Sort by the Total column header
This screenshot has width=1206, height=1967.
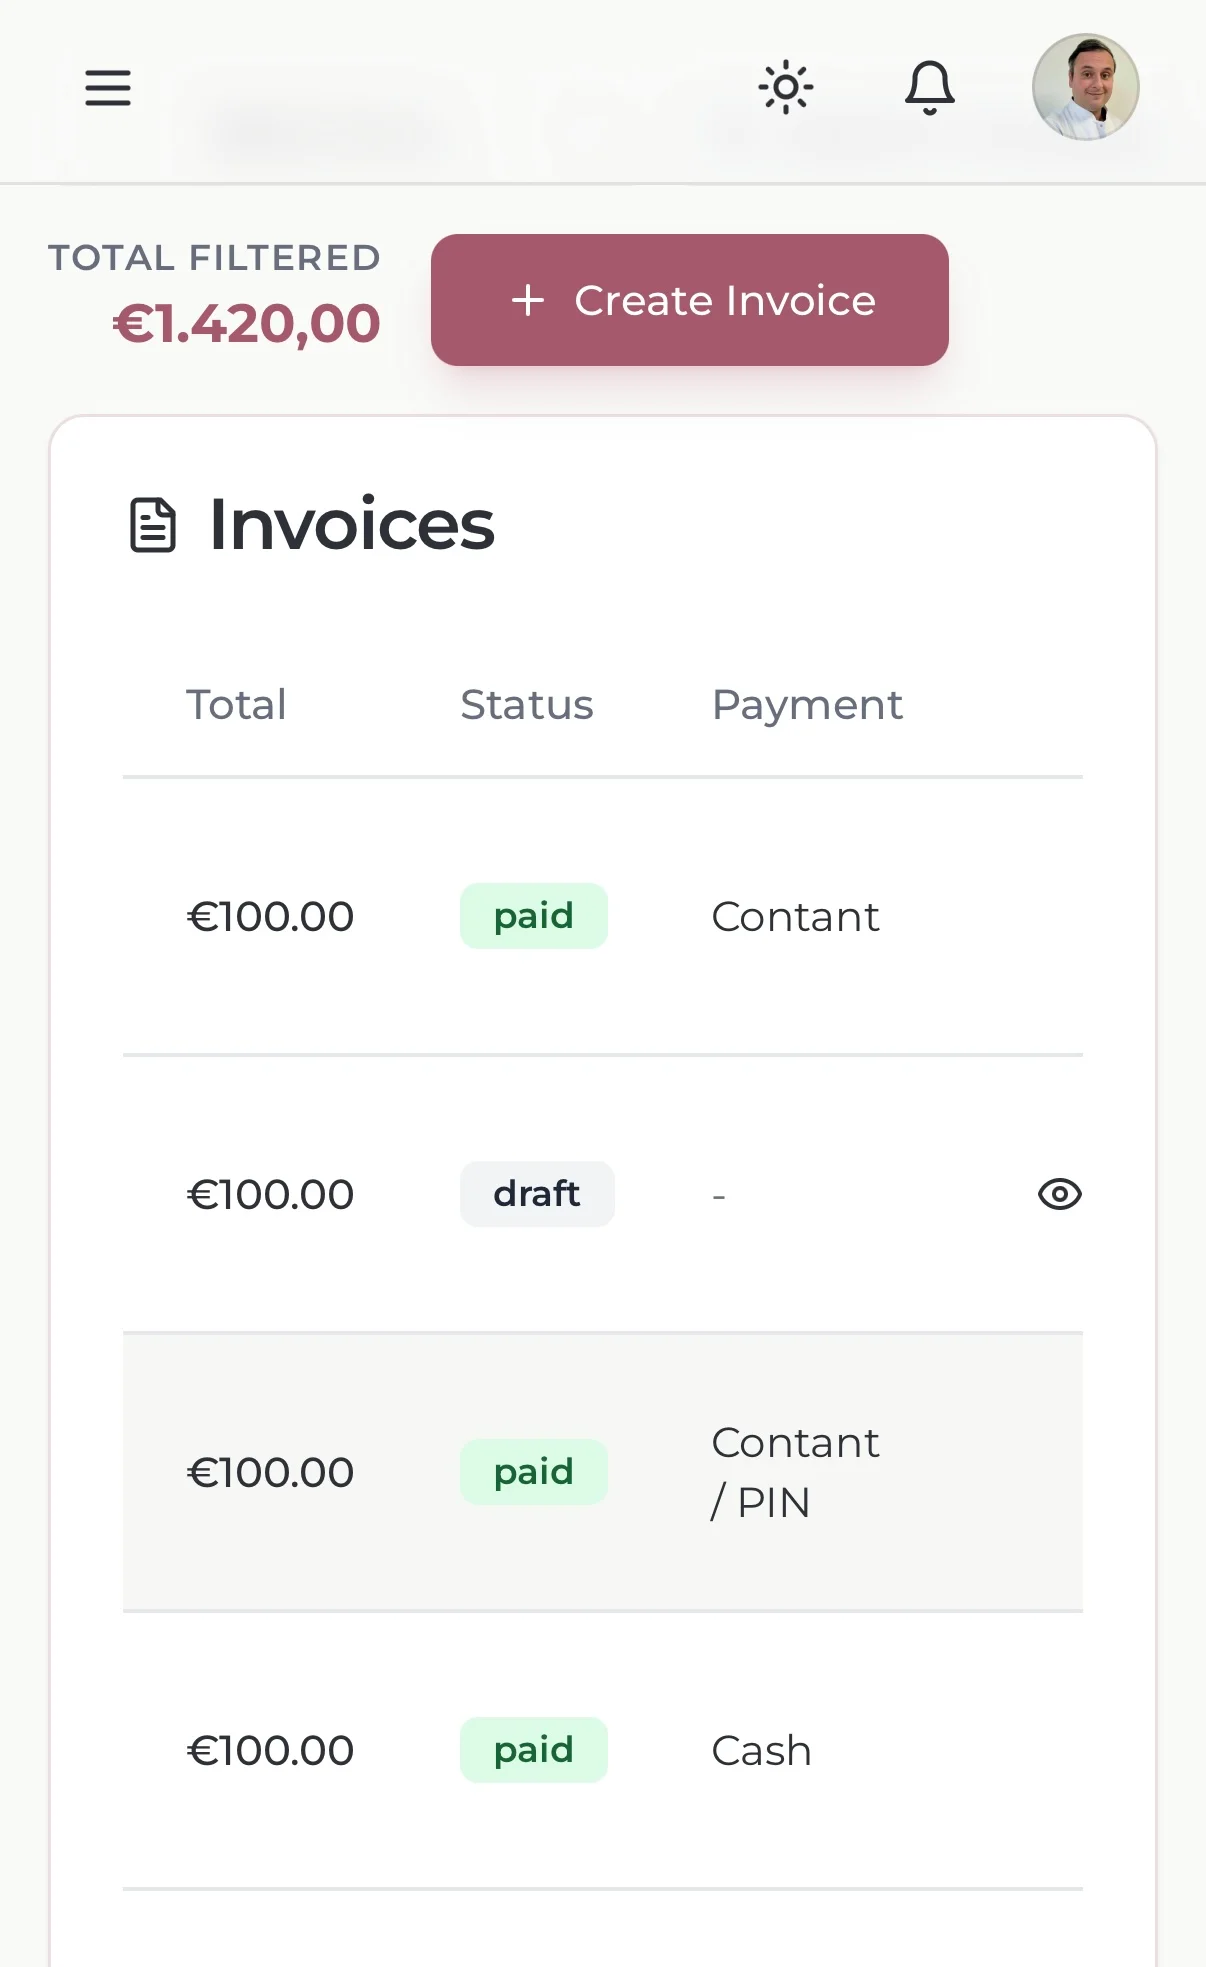tap(236, 705)
